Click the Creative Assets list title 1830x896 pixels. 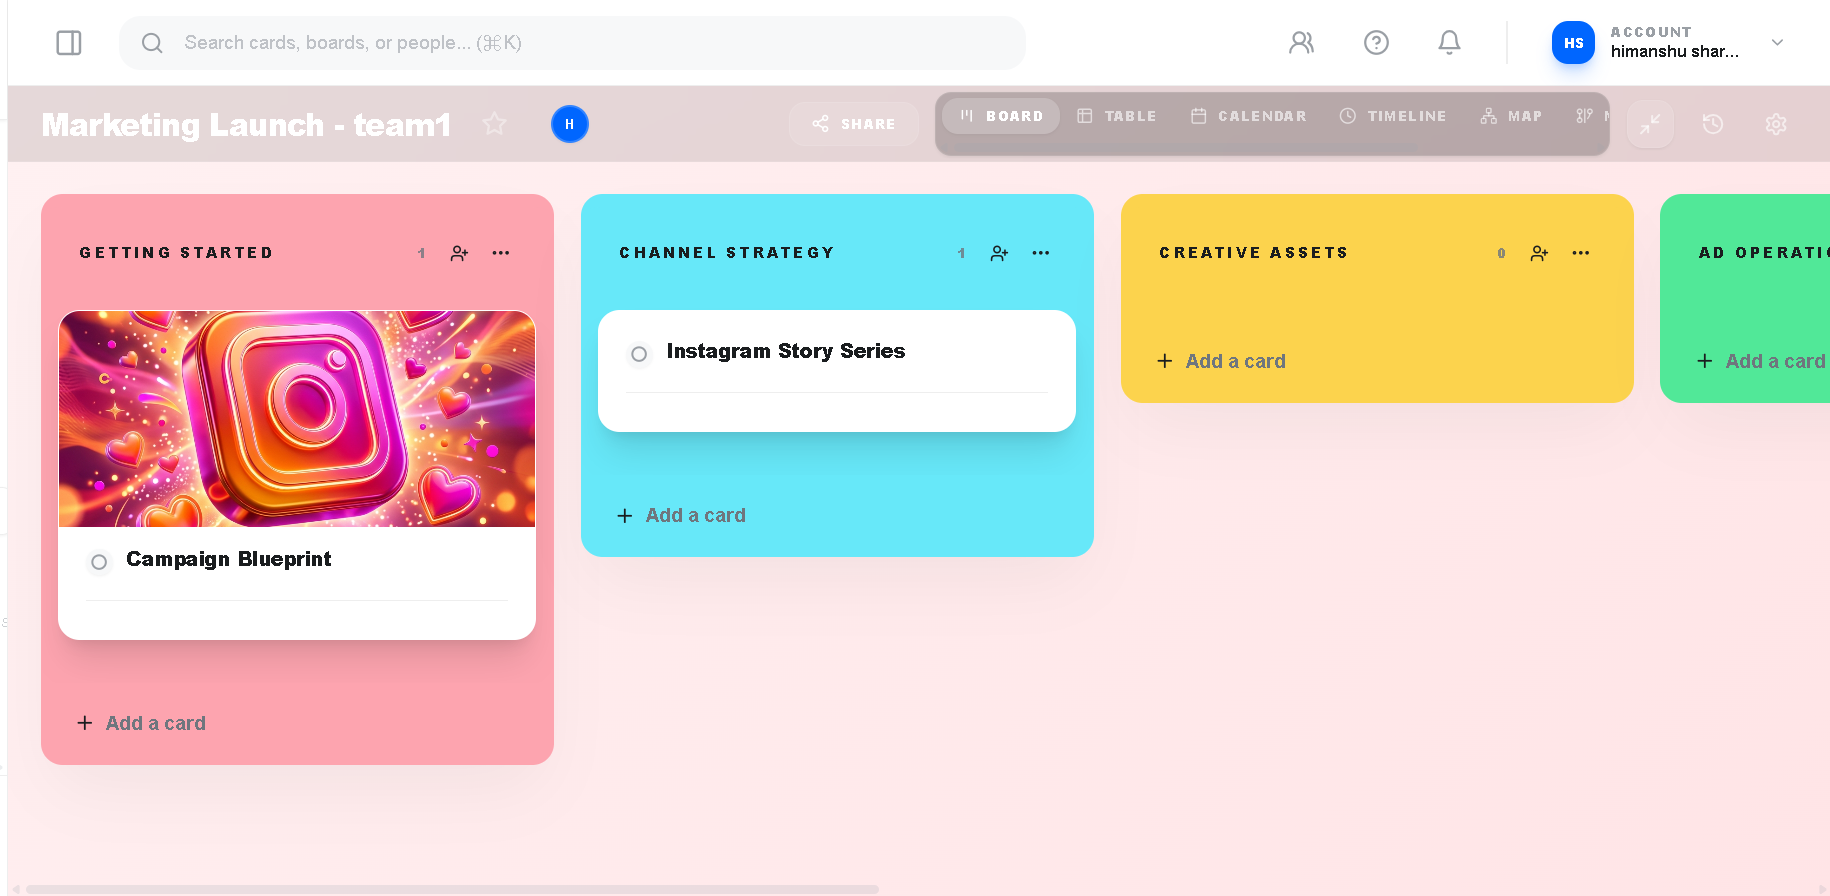pos(1254,253)
